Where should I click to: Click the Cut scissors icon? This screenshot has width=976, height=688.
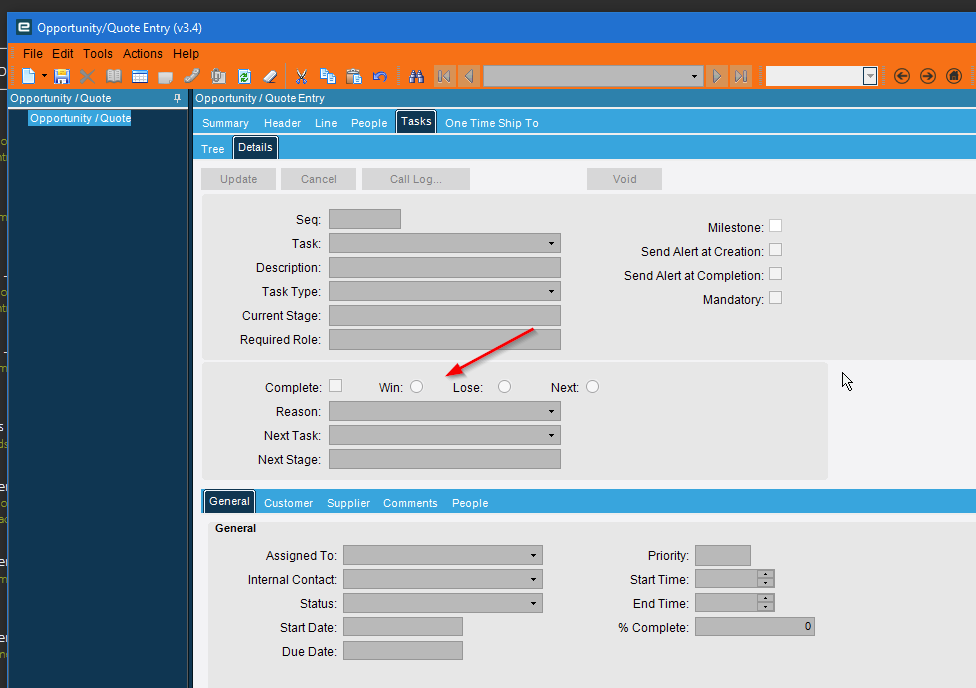pos(301,76)
